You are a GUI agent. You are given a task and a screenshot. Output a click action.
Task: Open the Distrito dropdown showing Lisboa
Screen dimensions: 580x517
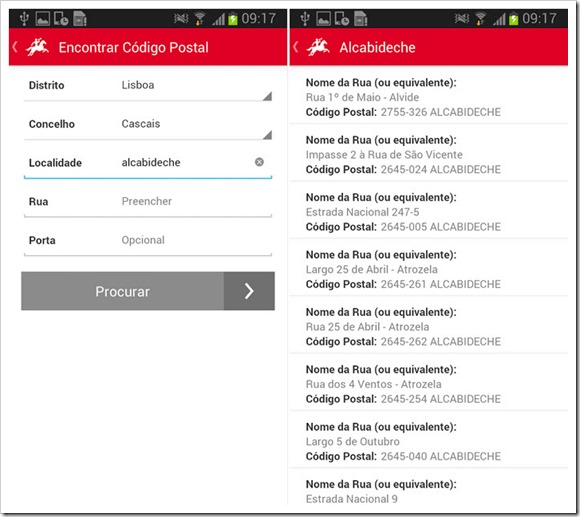tap(148, 86)
